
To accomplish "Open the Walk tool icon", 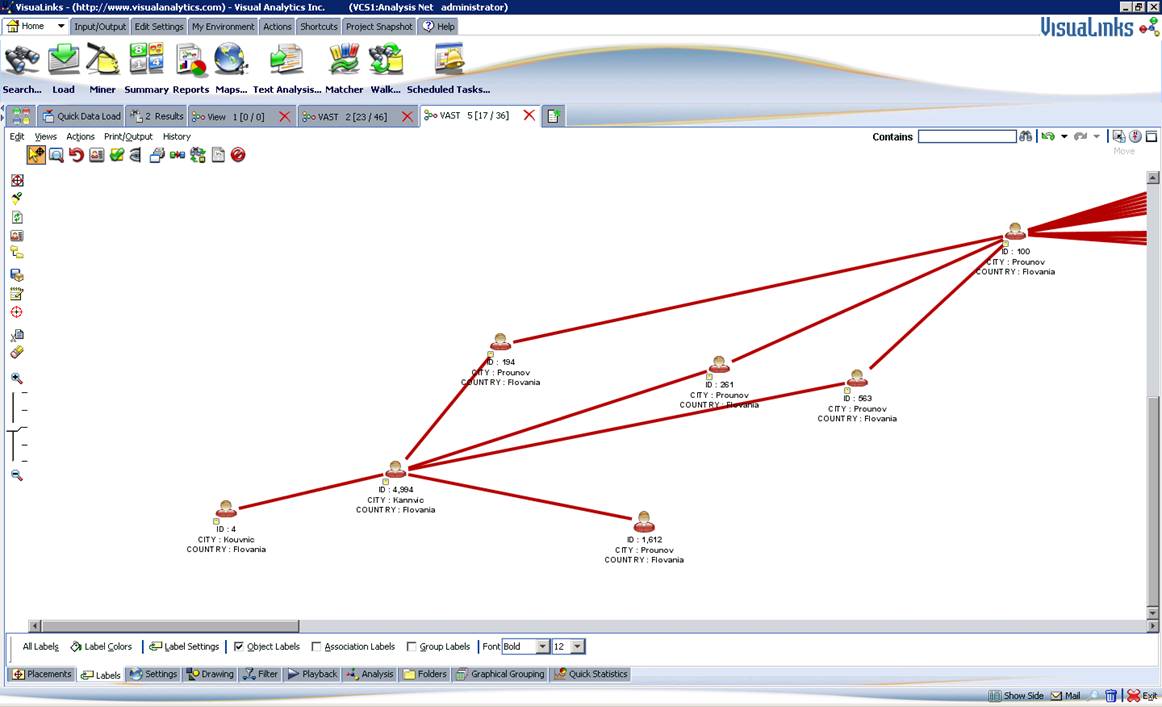I will tap(385, 59).
